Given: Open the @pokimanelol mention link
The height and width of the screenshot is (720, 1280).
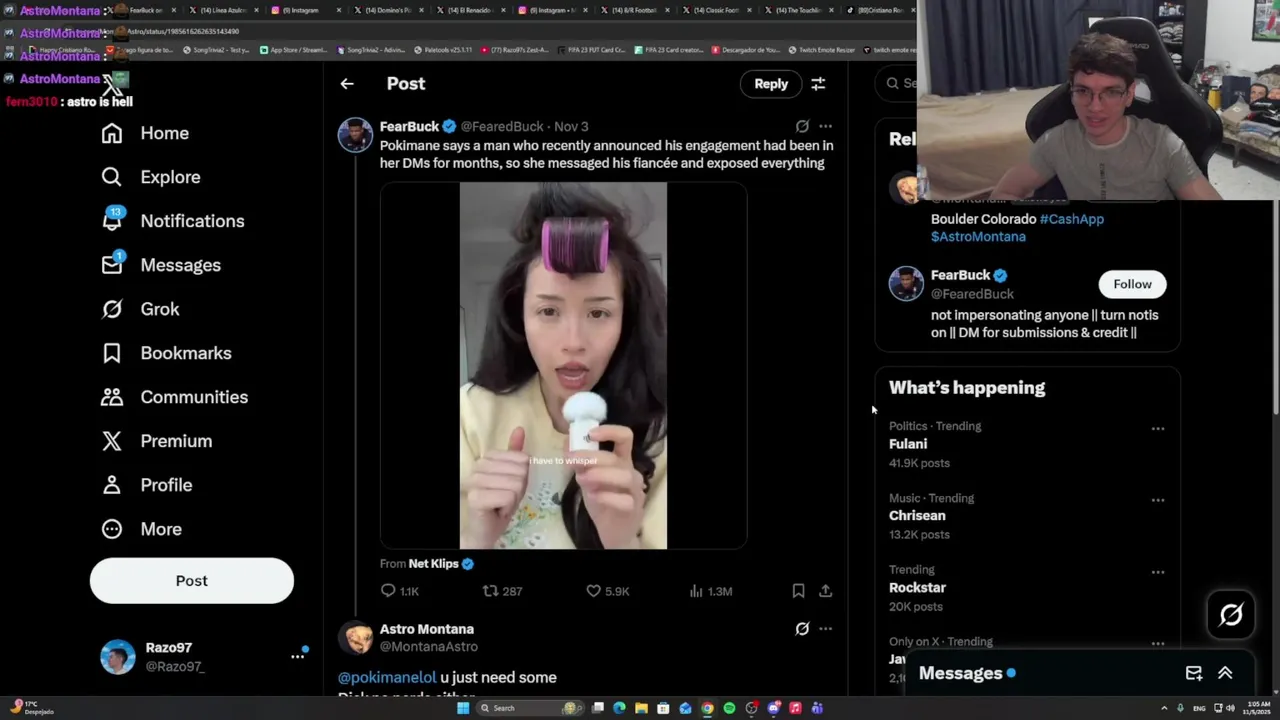Looking at the screenshot, I should (387, 677).
